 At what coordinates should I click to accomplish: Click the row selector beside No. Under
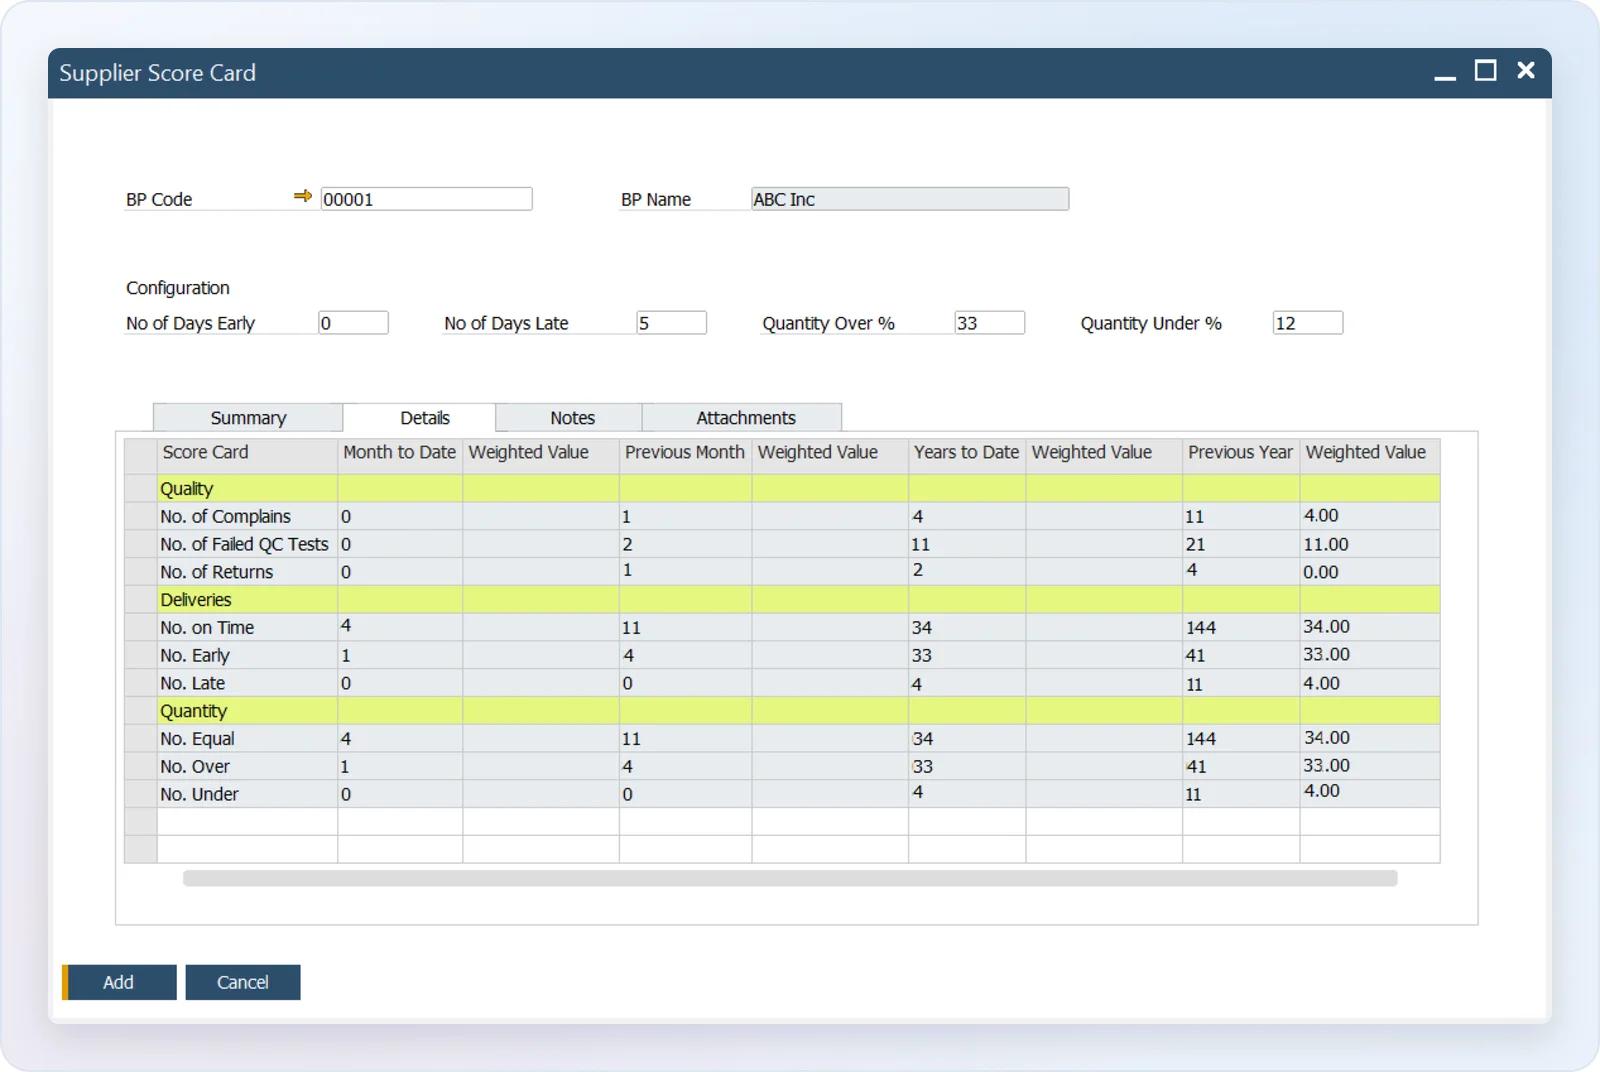pyautogui.click(x=141, y=794)
